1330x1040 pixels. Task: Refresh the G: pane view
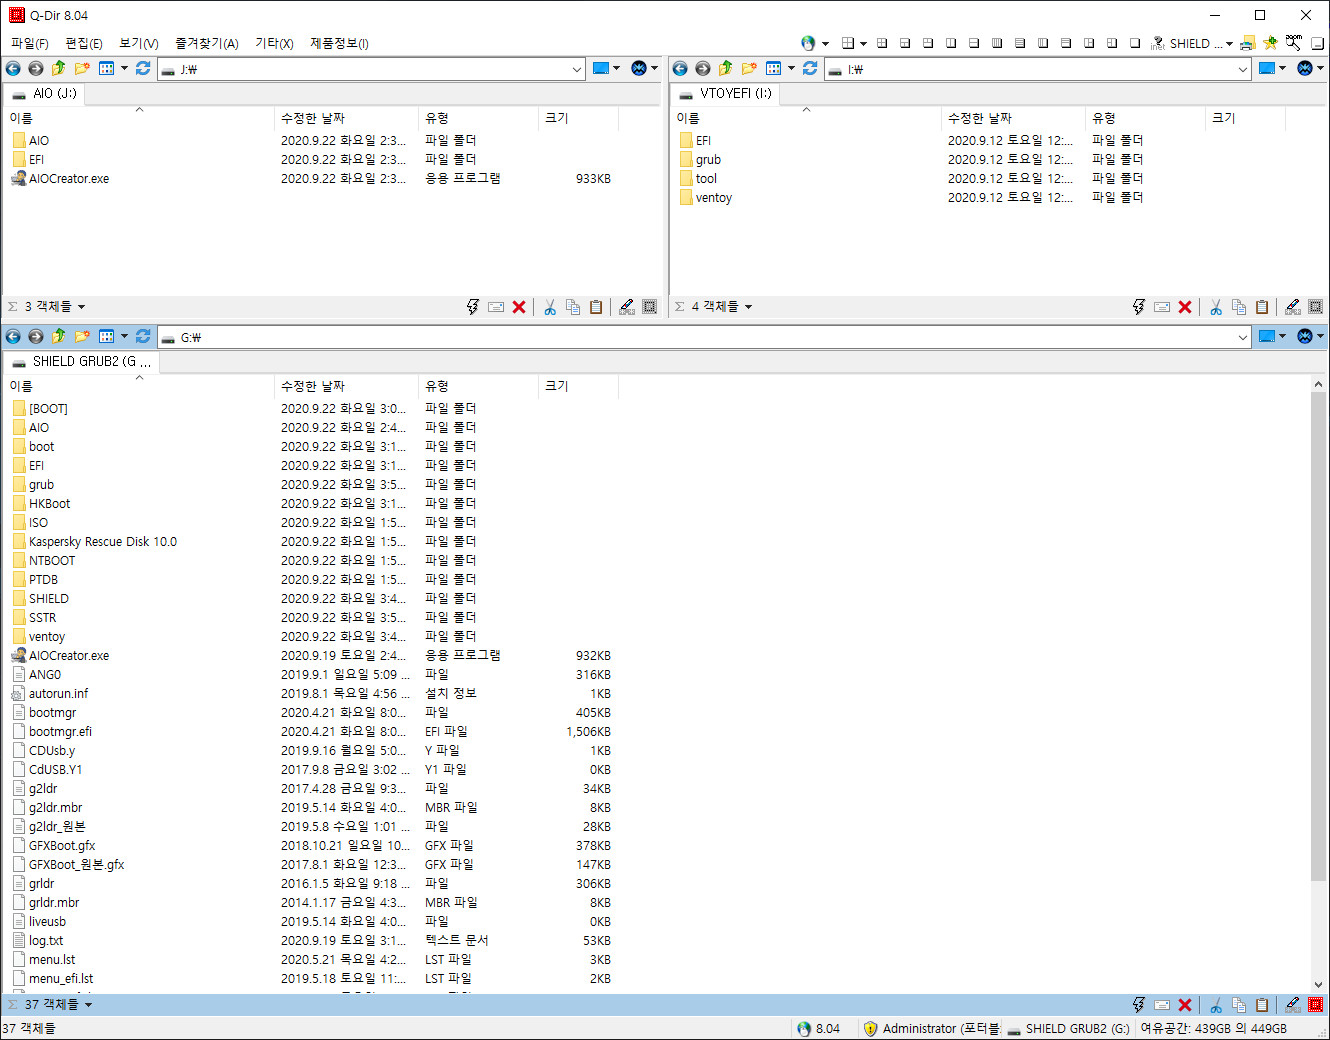(x=143, y=337)
